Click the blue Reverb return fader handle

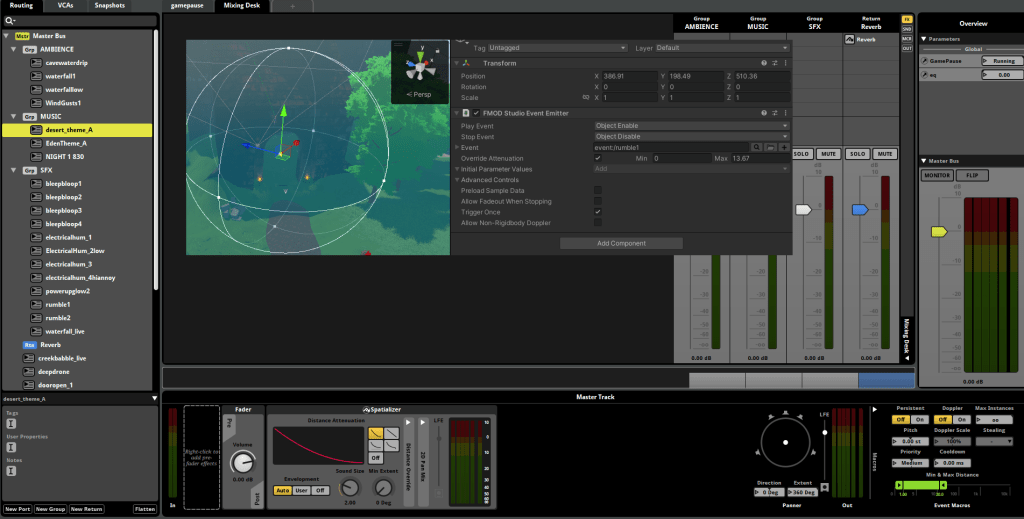tap(859, 210)
